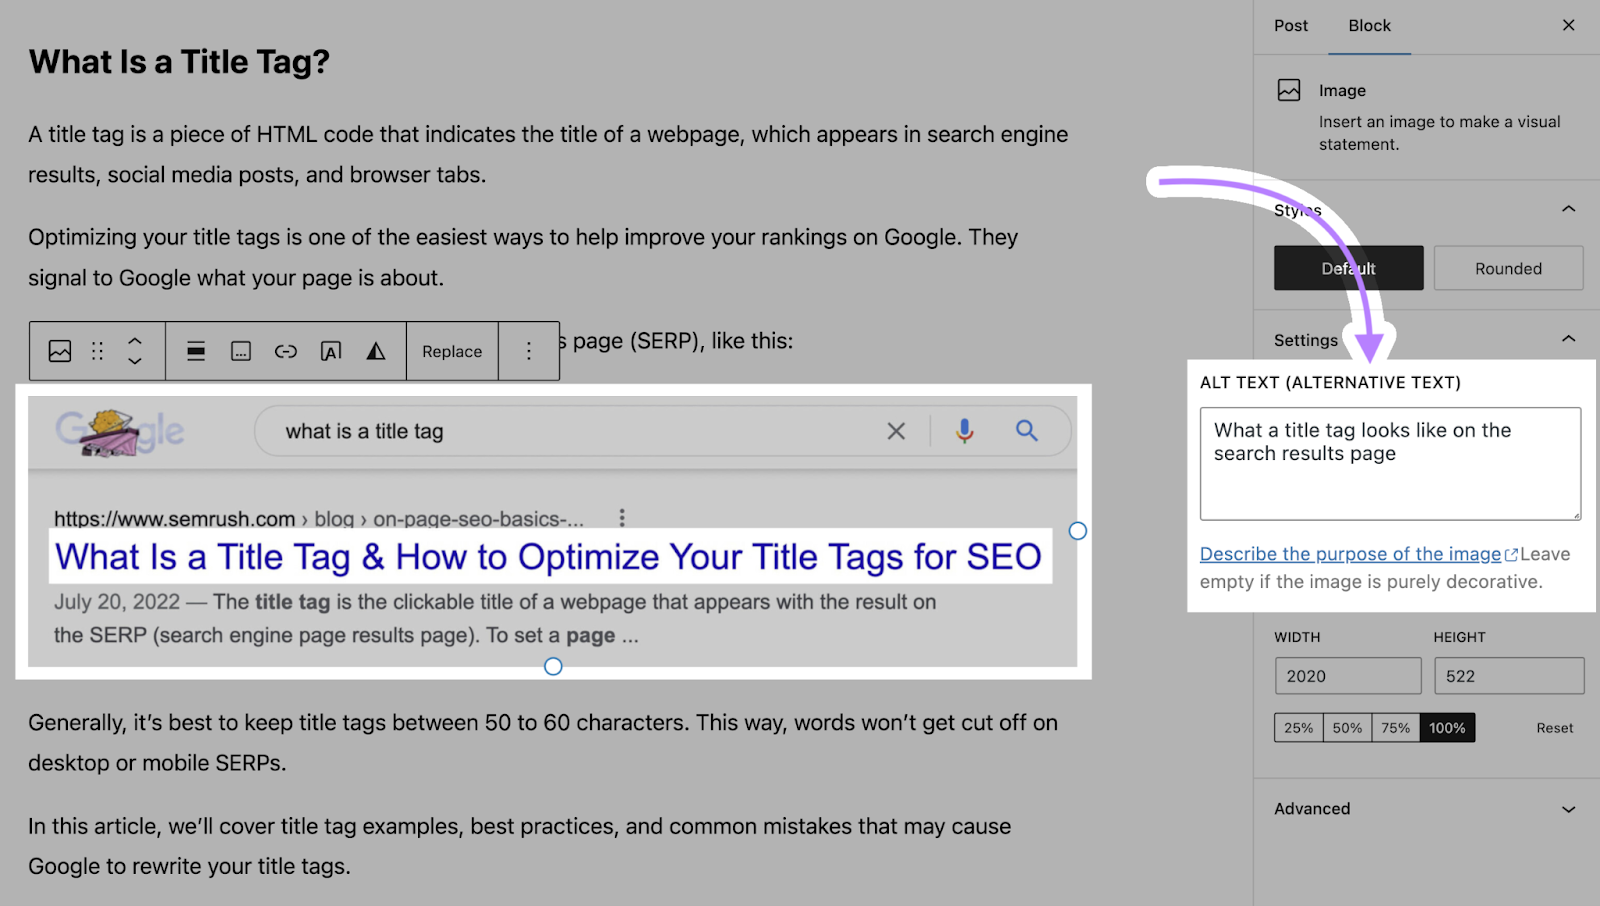Set image size to 50%
1600x906 pixels.
(1347, 728)
